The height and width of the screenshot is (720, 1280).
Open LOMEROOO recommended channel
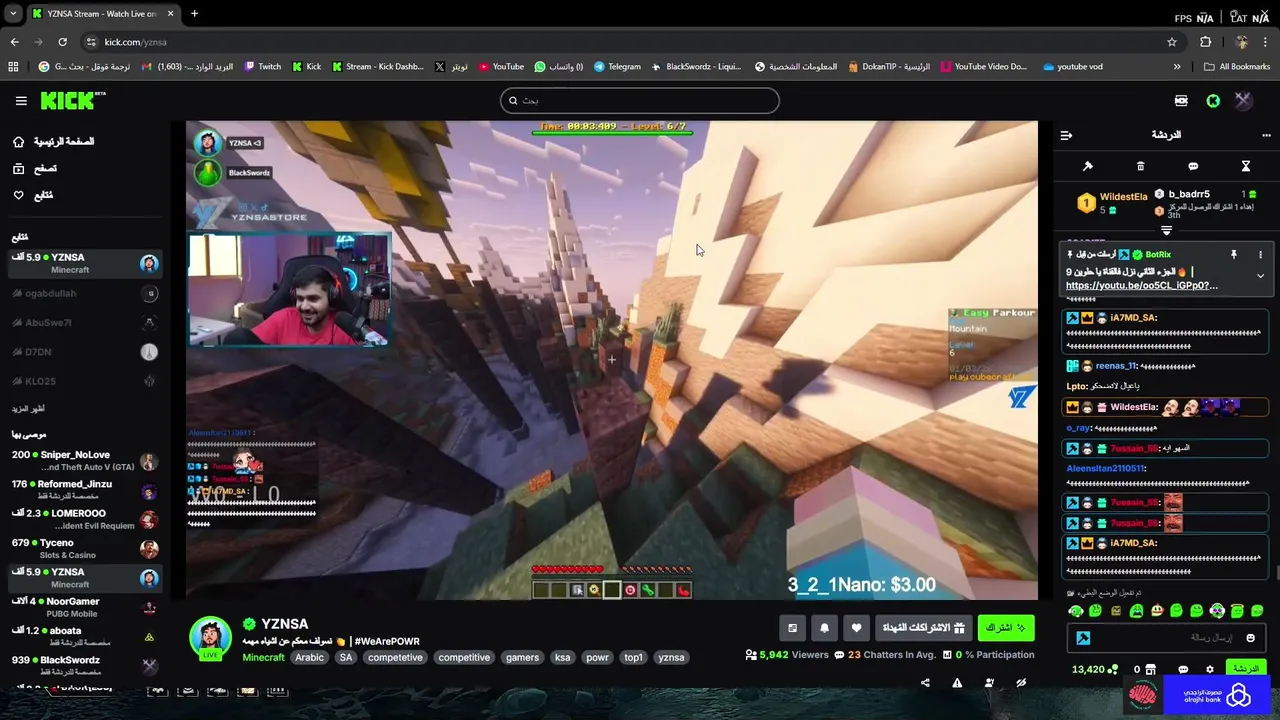pos(85,519)
